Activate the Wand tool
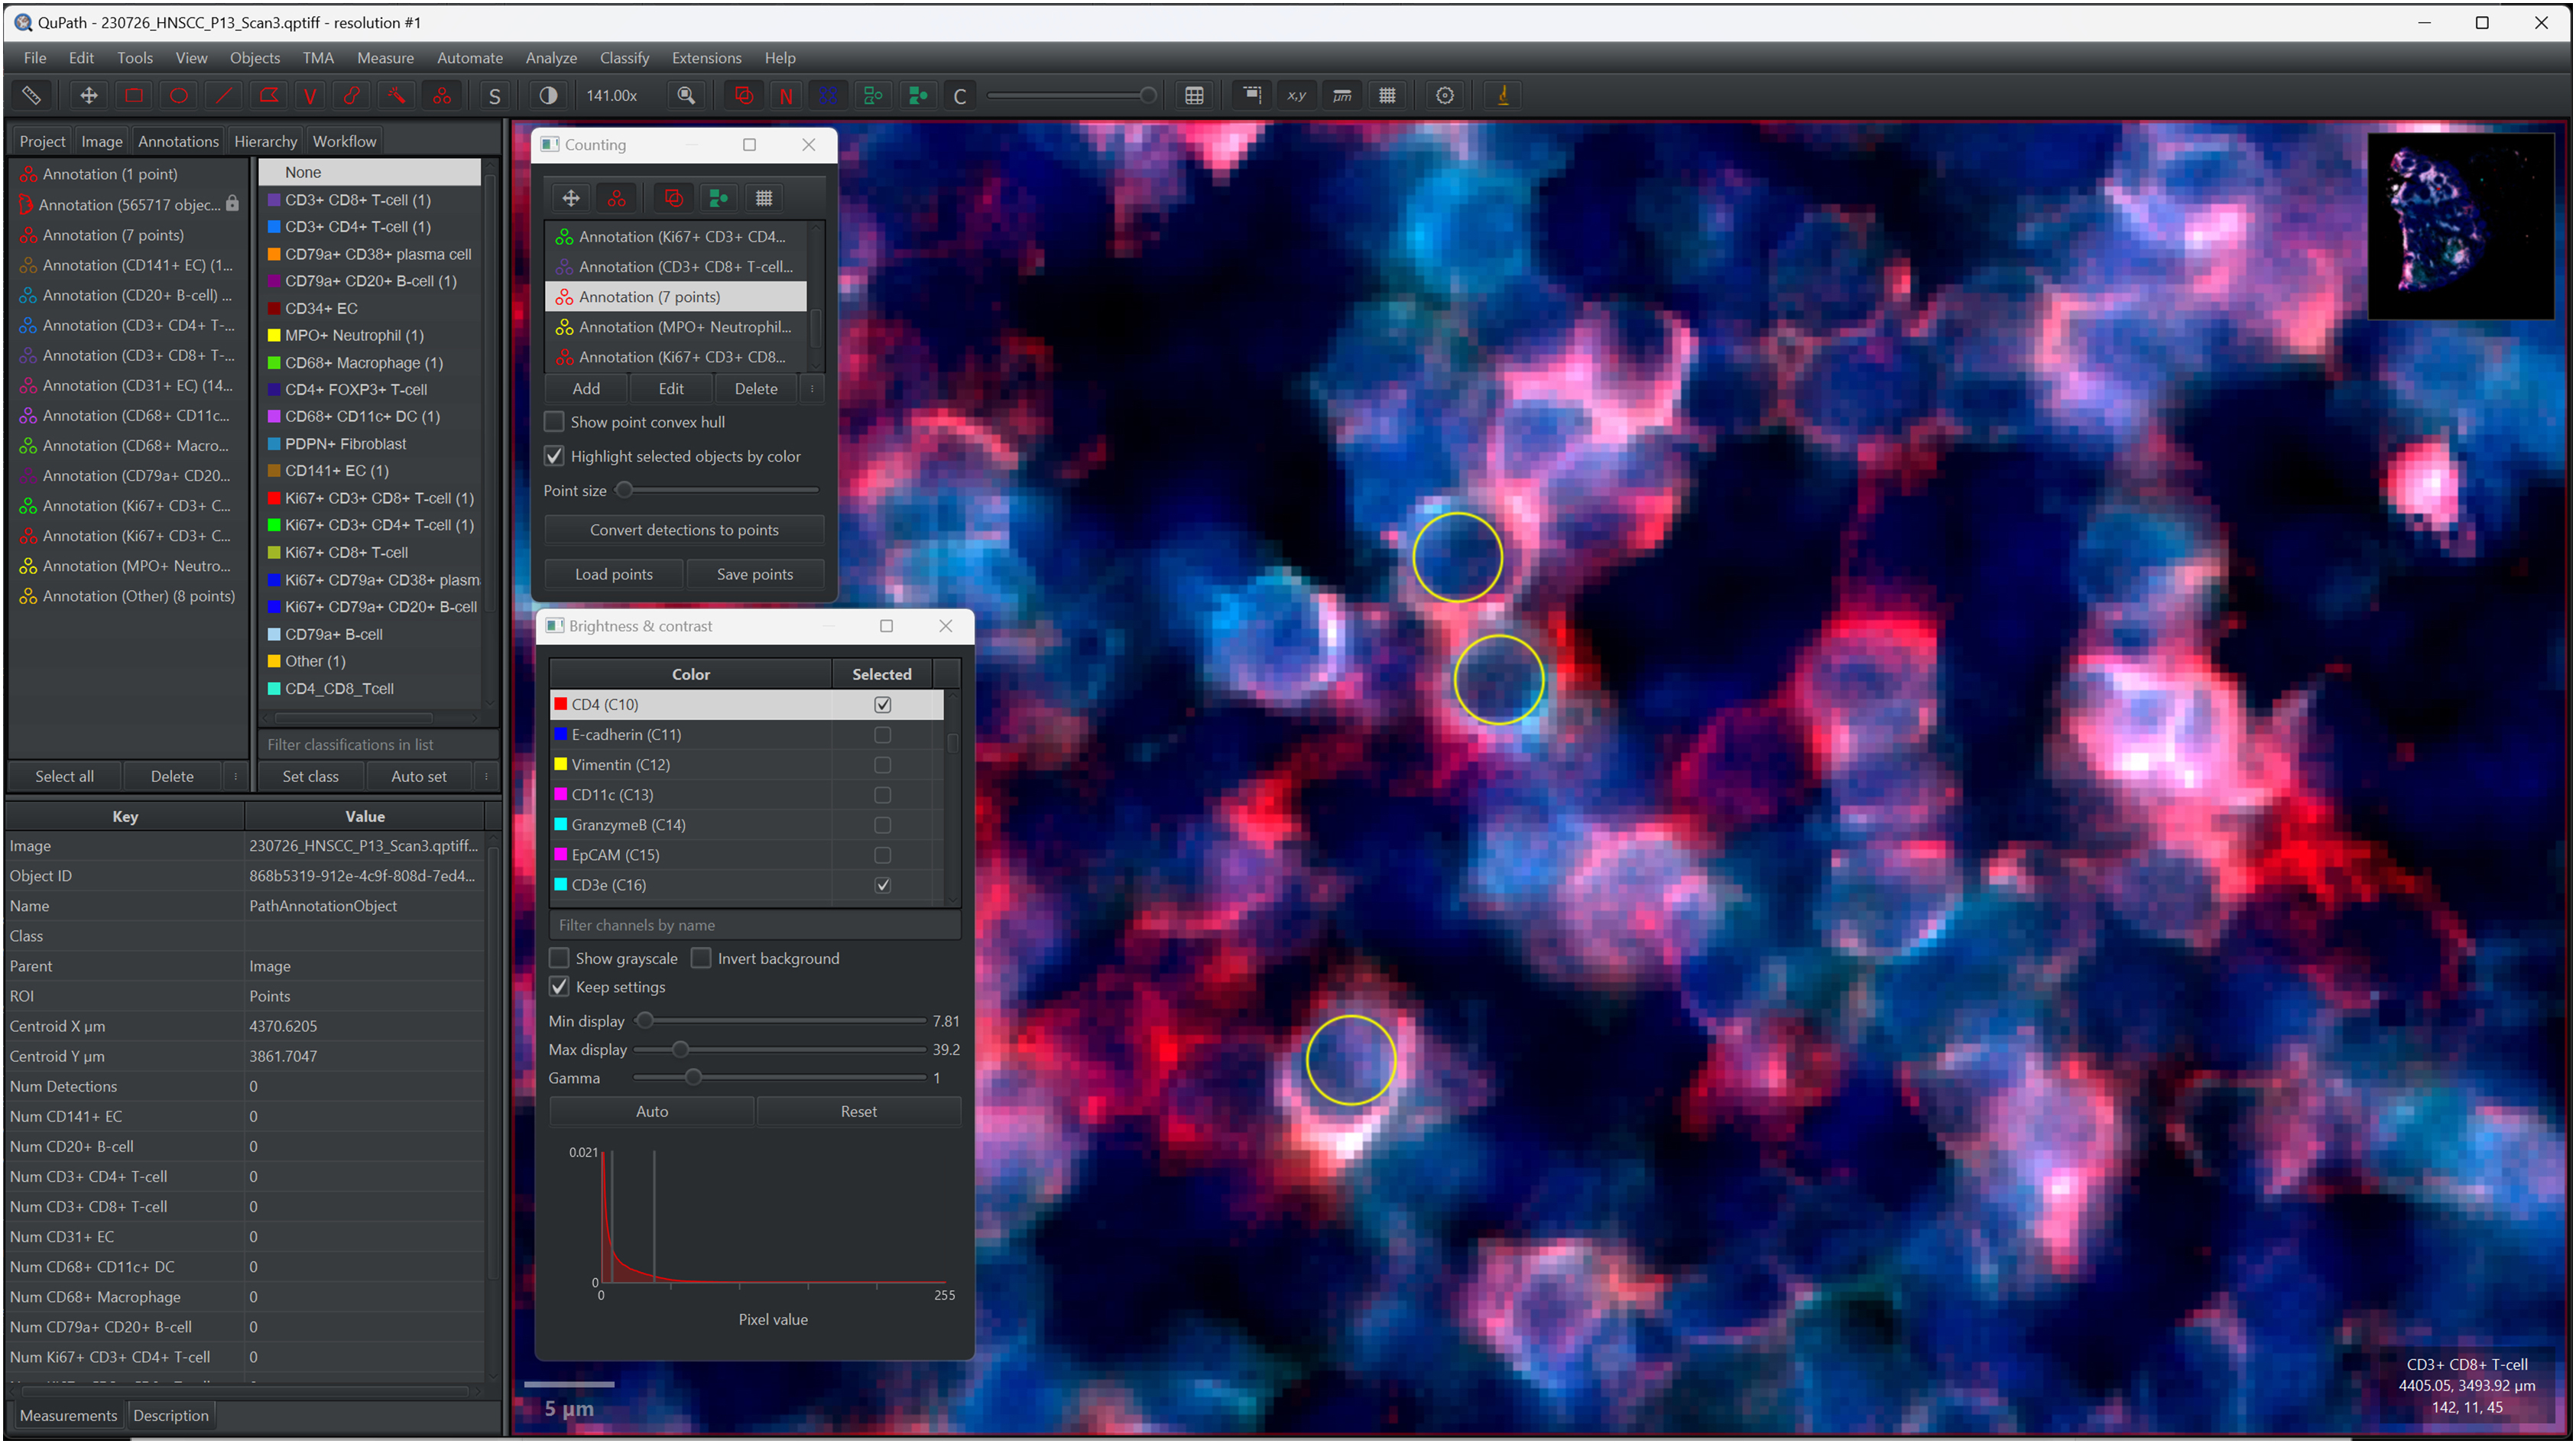 397,96
